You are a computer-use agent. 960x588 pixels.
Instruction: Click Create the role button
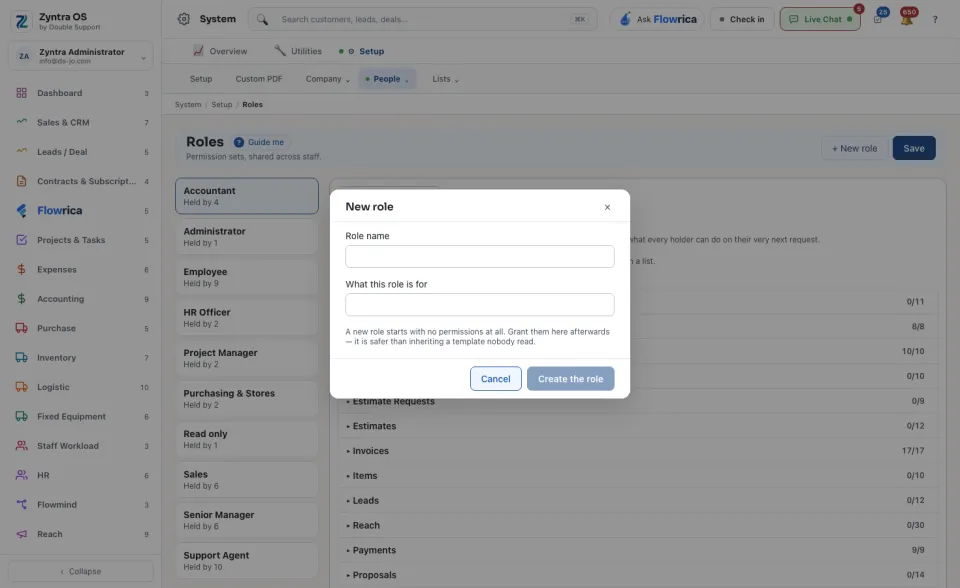pos(571,379)
